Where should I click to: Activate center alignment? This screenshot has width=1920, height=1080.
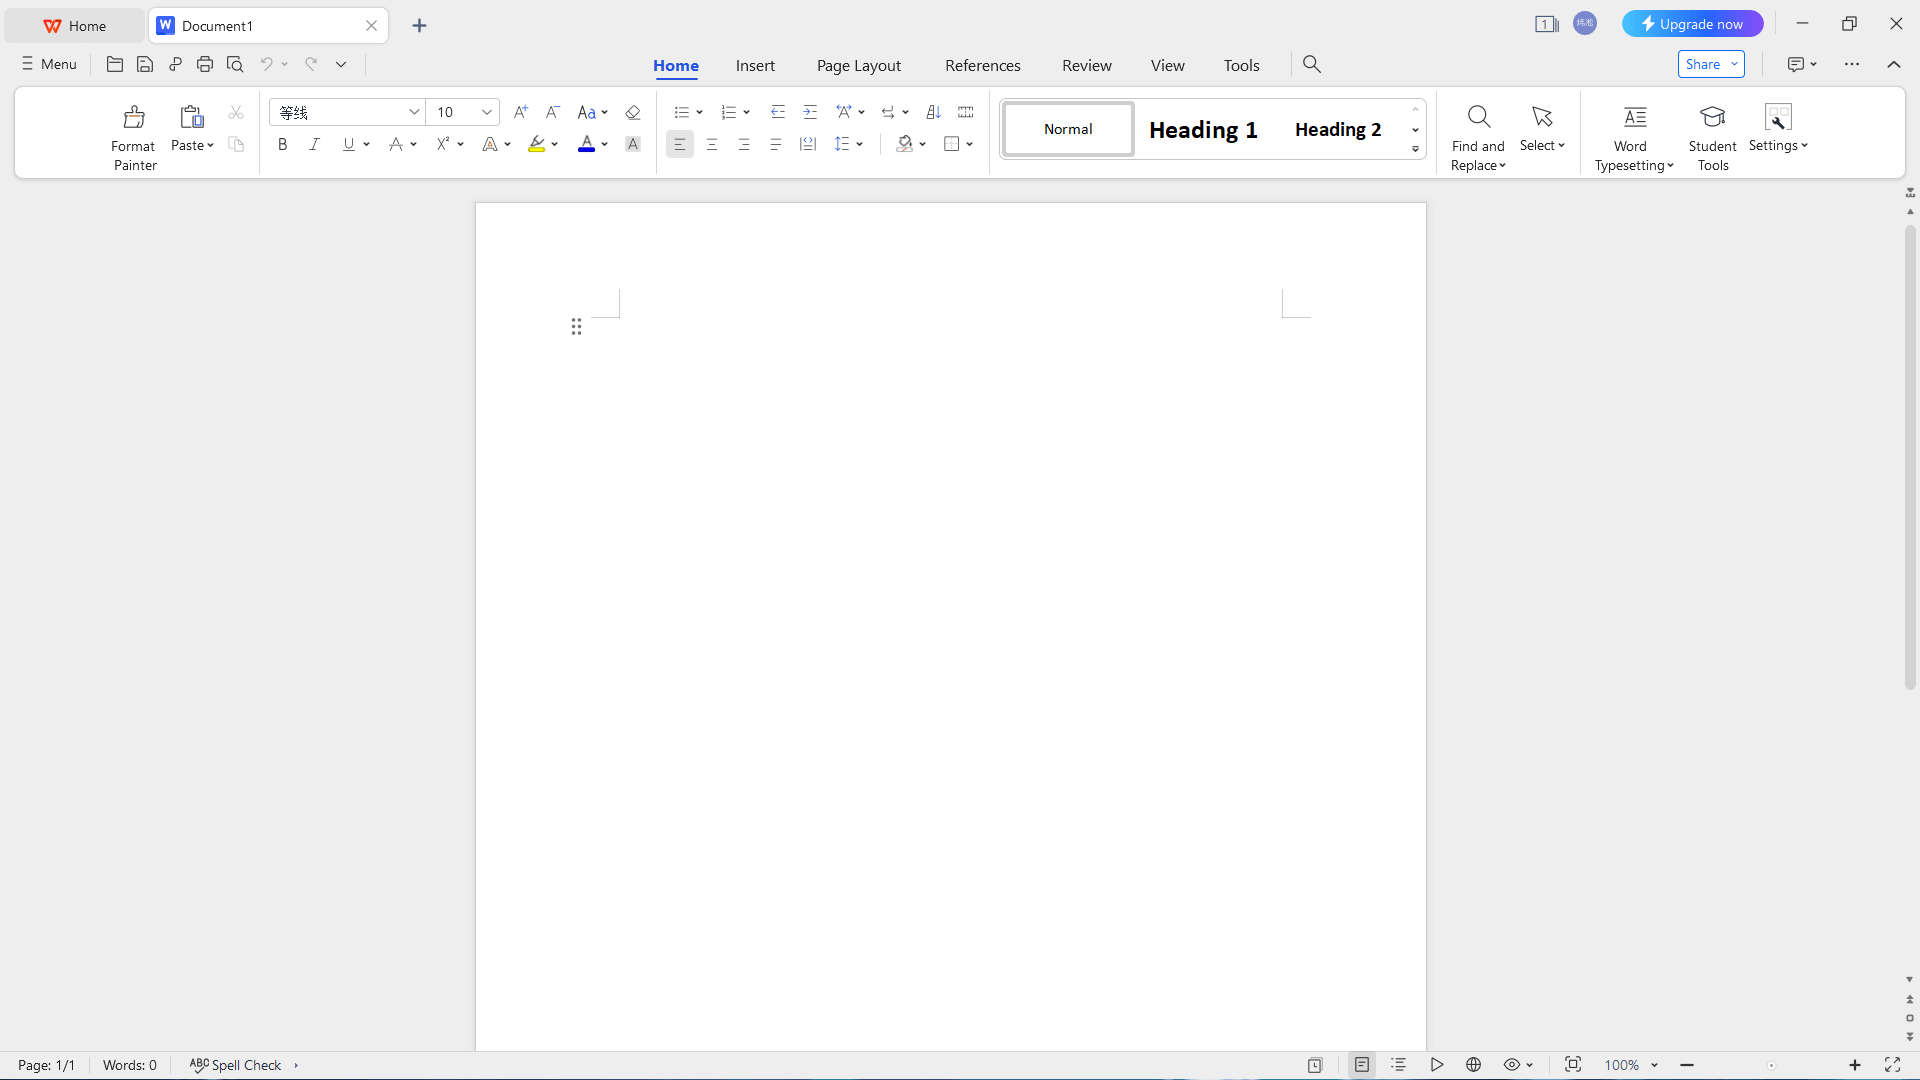712,144
